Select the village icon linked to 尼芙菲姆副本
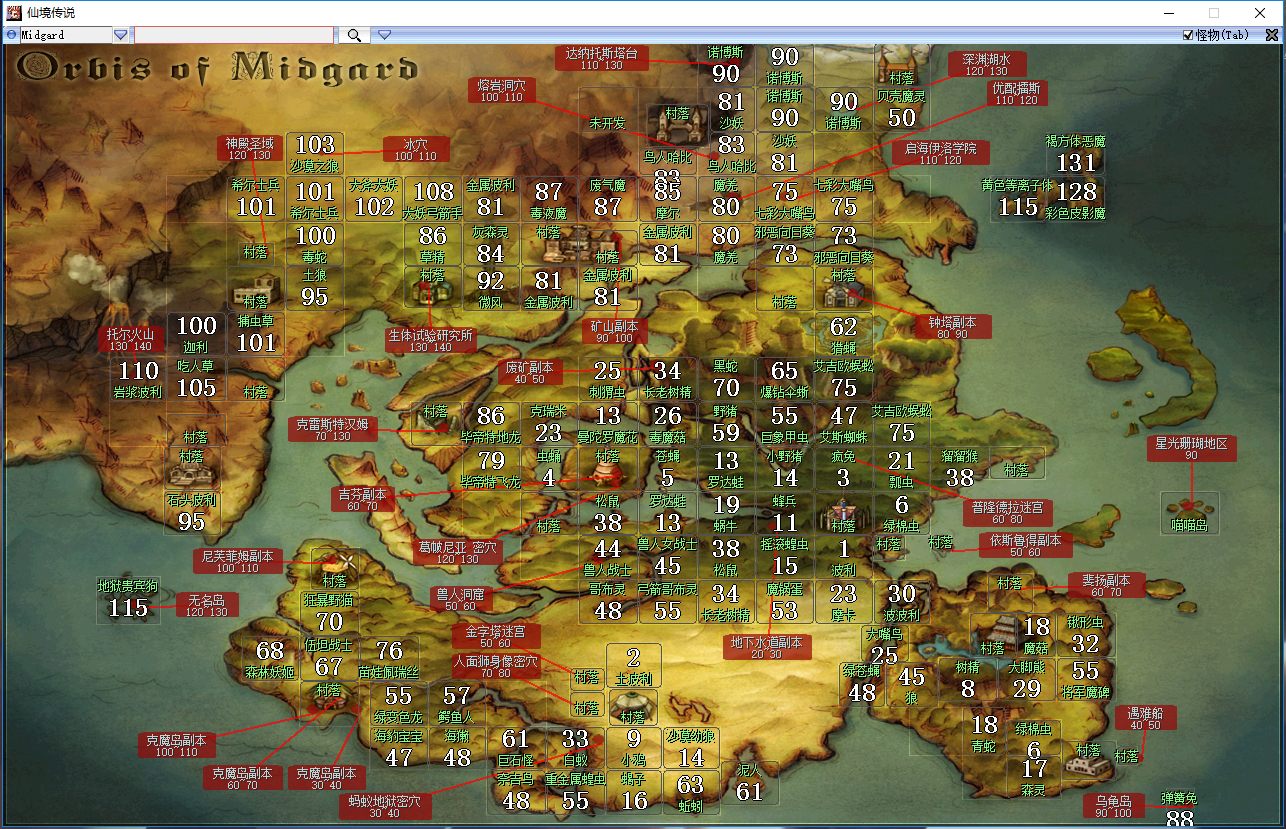1286x829 pixels. tap(334, 567)
